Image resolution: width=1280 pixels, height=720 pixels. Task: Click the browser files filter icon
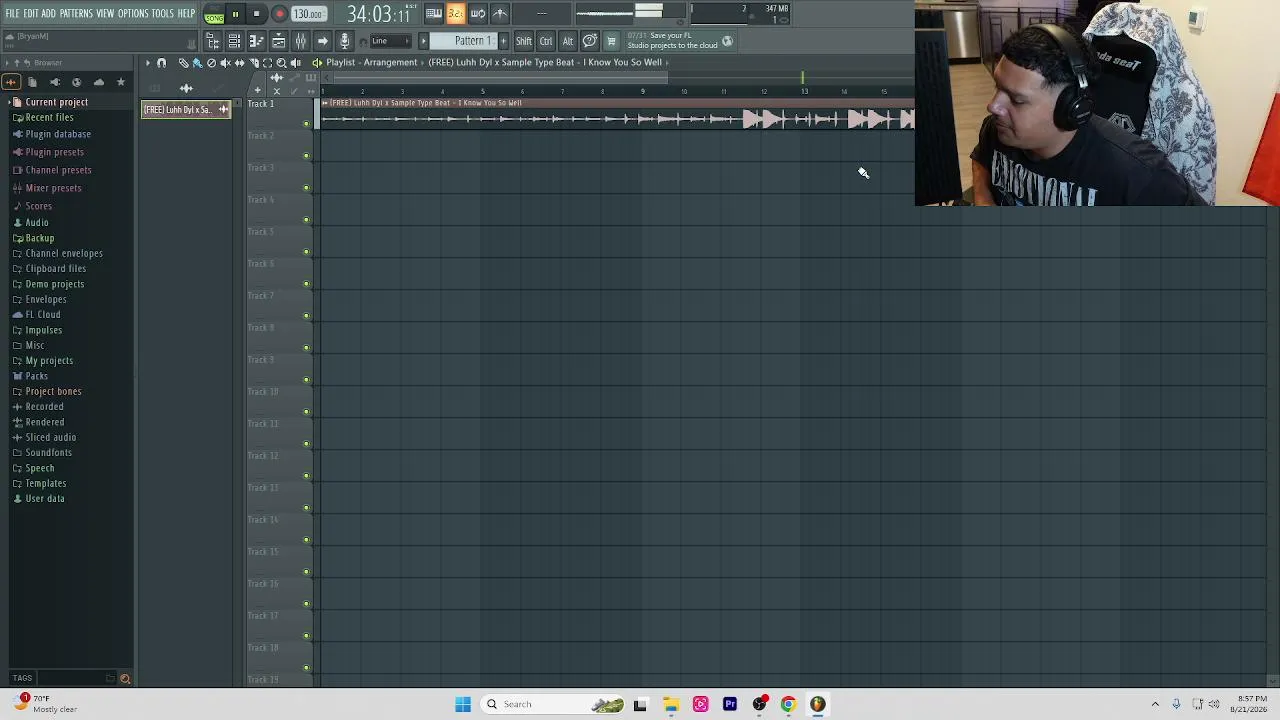pos(32,82)
